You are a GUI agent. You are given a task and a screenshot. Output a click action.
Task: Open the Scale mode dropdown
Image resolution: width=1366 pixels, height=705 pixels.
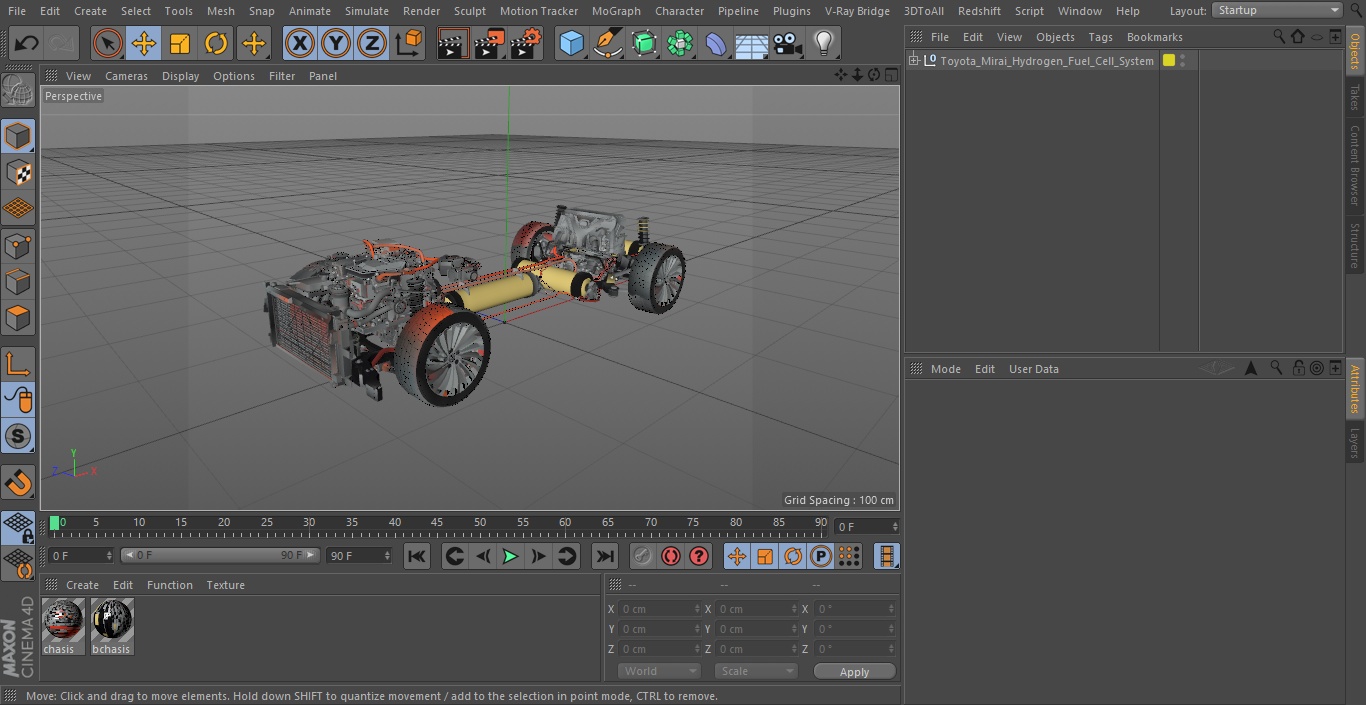756,671
